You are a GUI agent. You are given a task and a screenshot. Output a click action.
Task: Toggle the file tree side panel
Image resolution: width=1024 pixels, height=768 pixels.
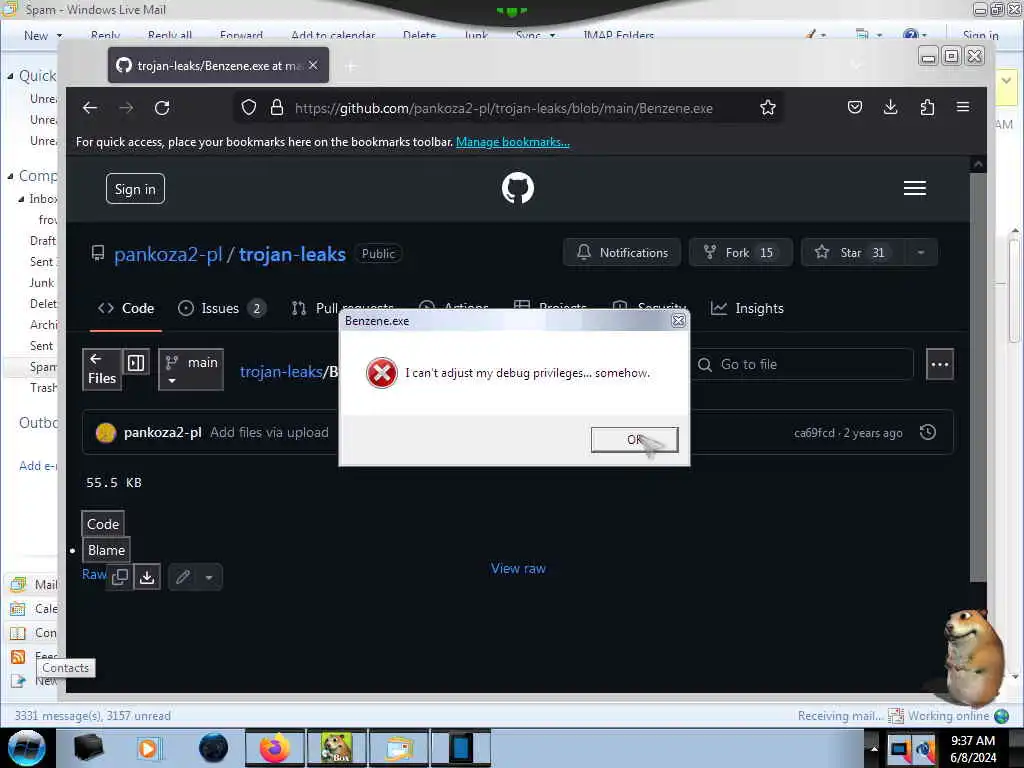tap(136, 363)
